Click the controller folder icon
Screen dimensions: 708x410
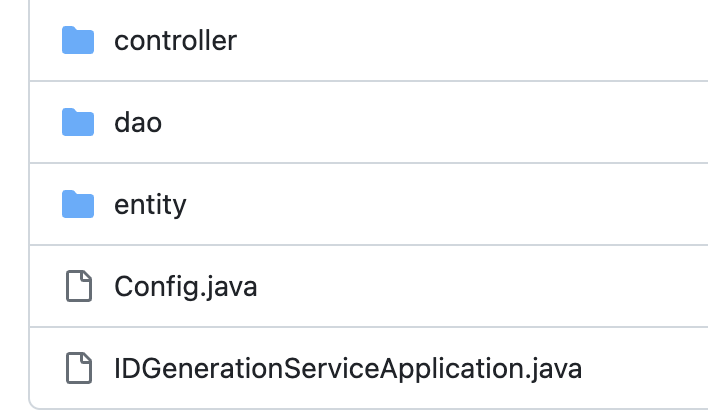[77, 41]
